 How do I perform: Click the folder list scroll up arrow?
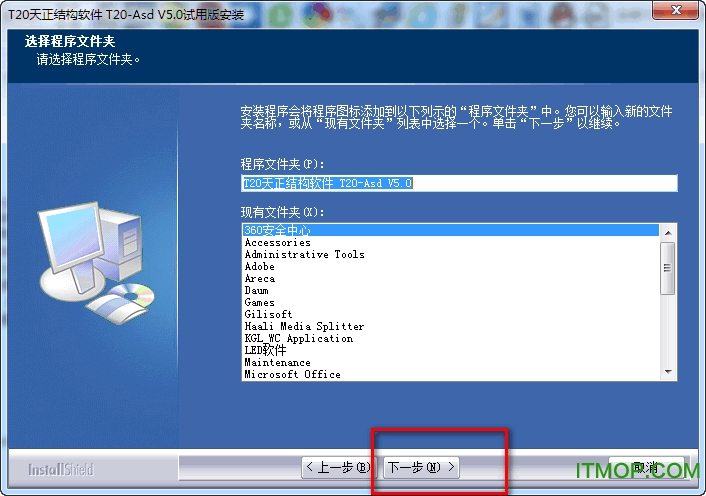668,231
